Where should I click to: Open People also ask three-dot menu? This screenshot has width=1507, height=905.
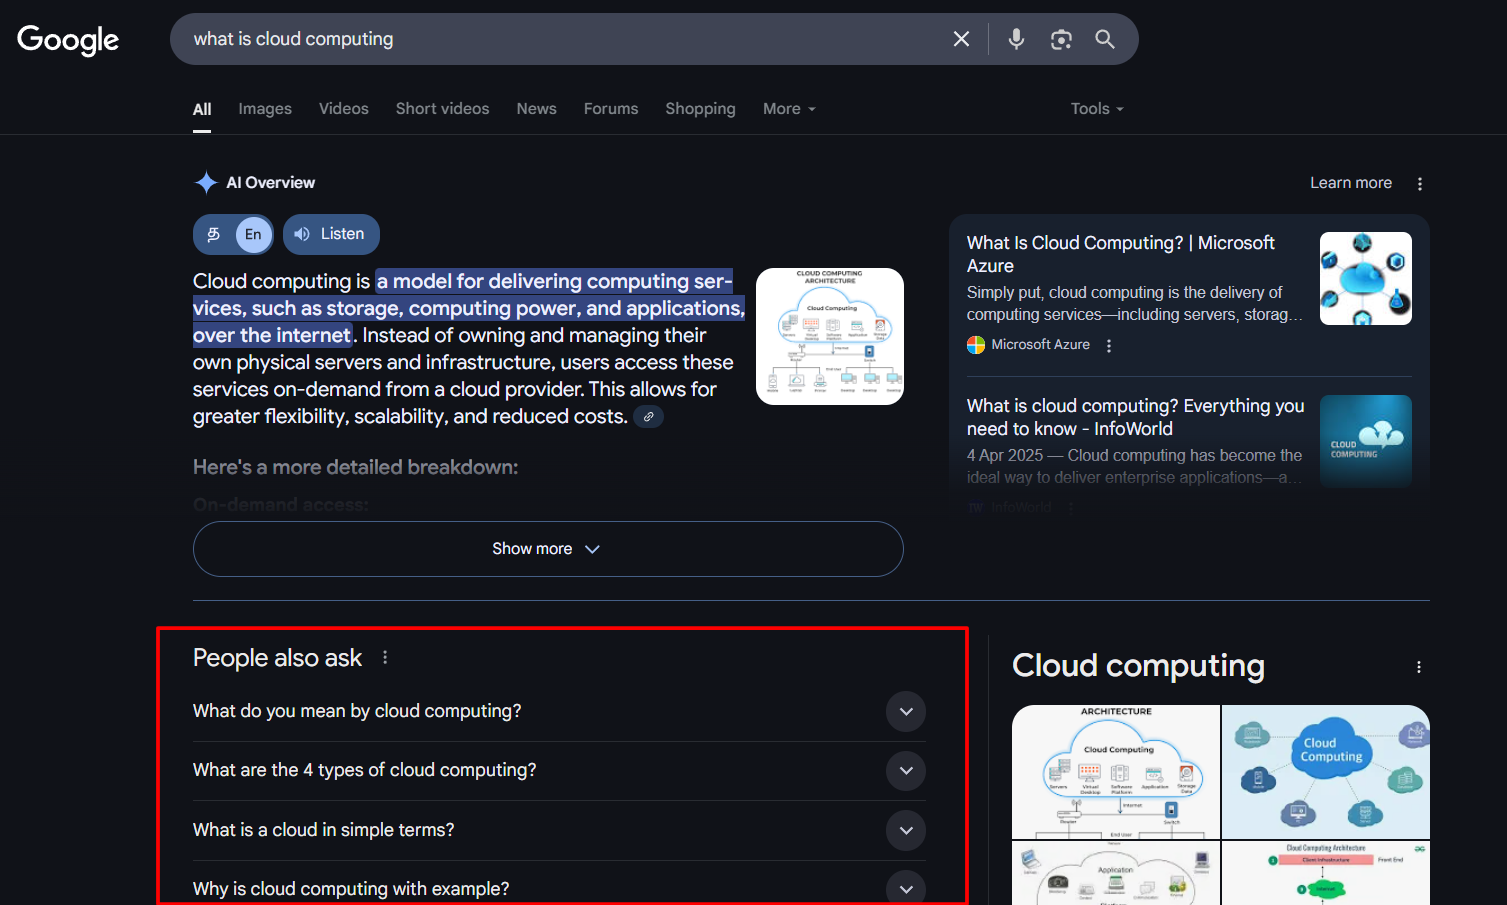385,657
